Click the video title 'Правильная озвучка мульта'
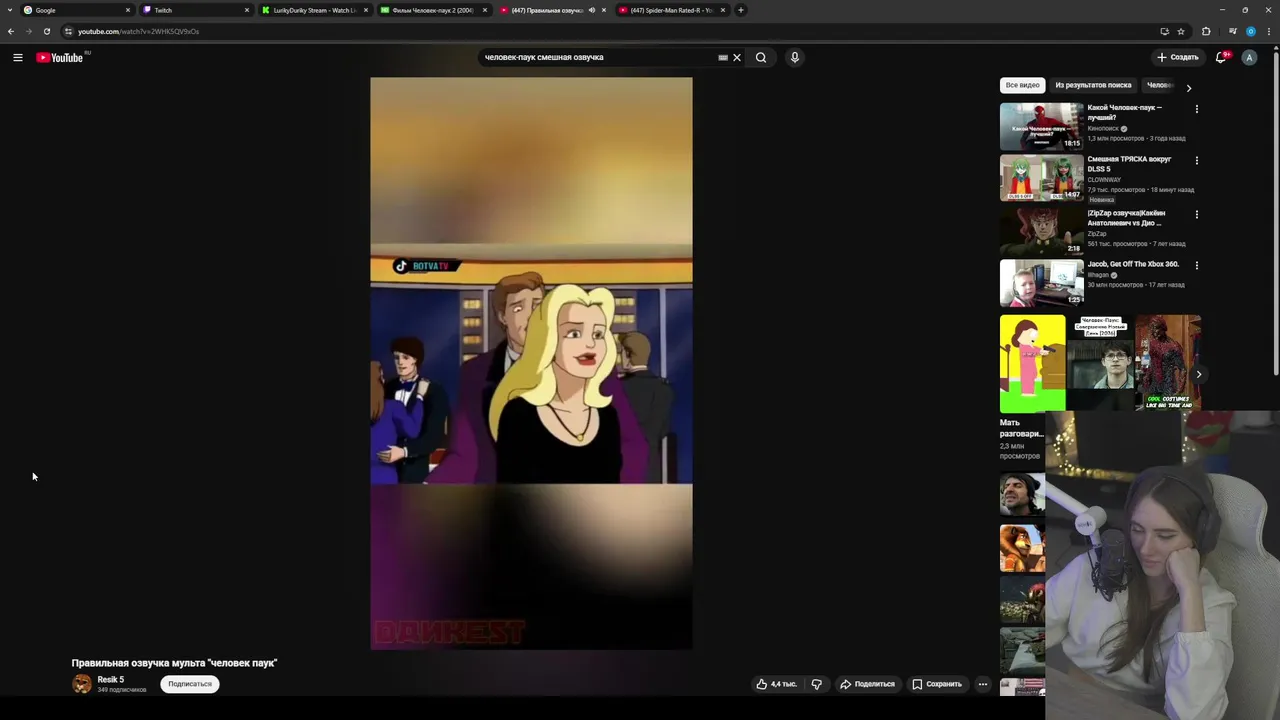The height and width of the screenshot is (720, 1280). pos(174,663)
